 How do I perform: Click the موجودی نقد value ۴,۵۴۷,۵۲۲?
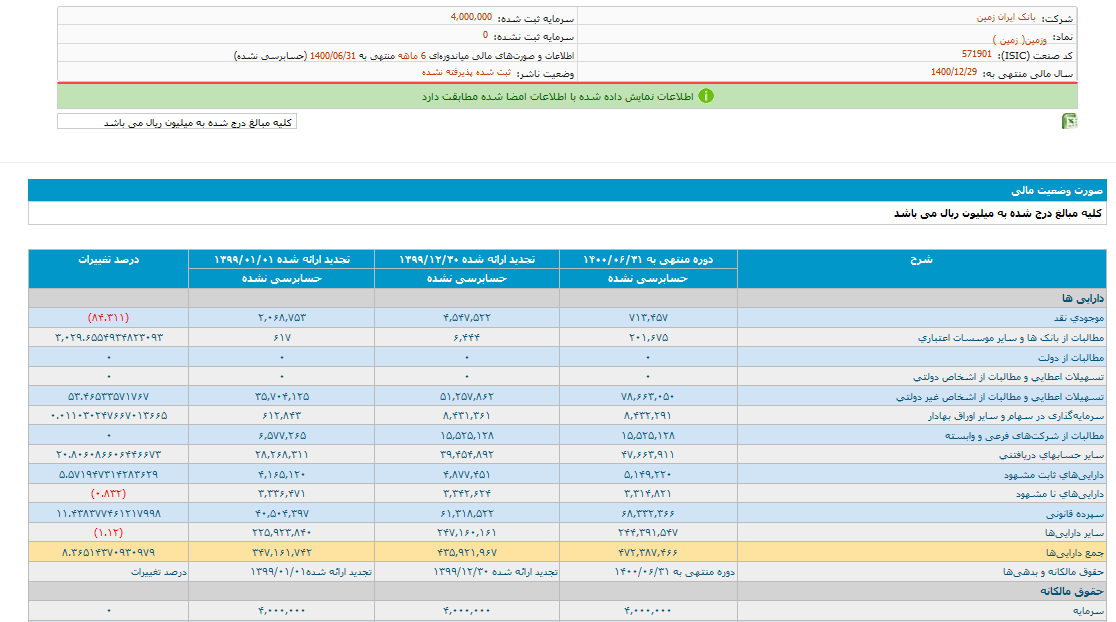467,317
